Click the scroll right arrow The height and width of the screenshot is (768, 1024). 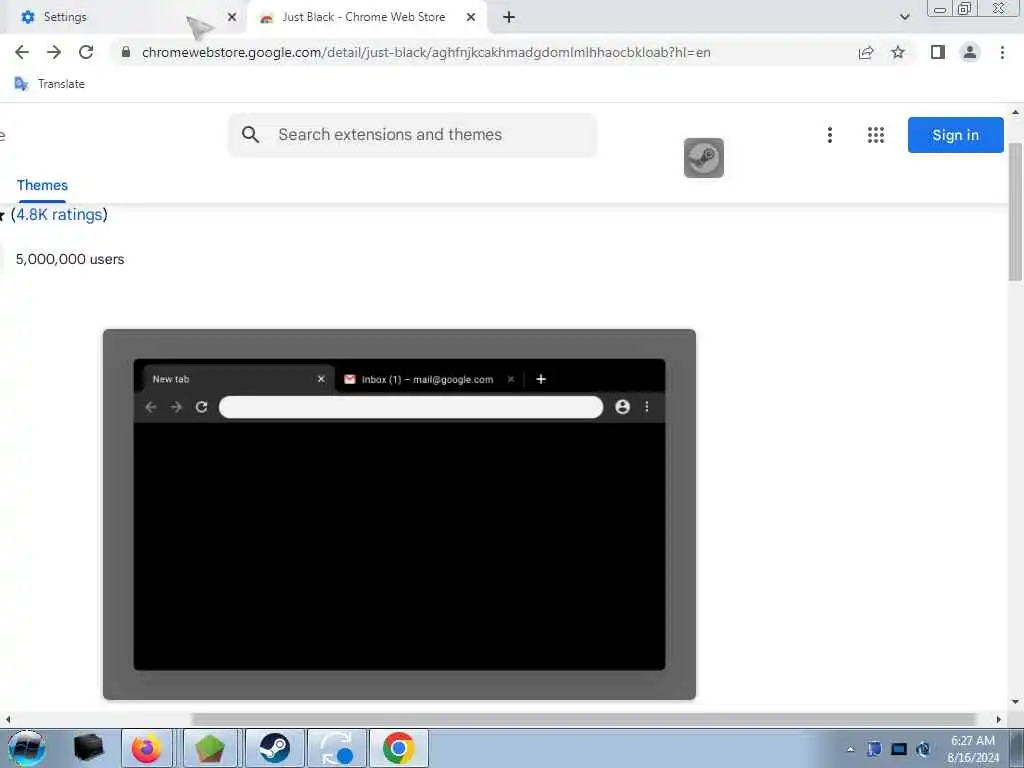click(999, 719)
